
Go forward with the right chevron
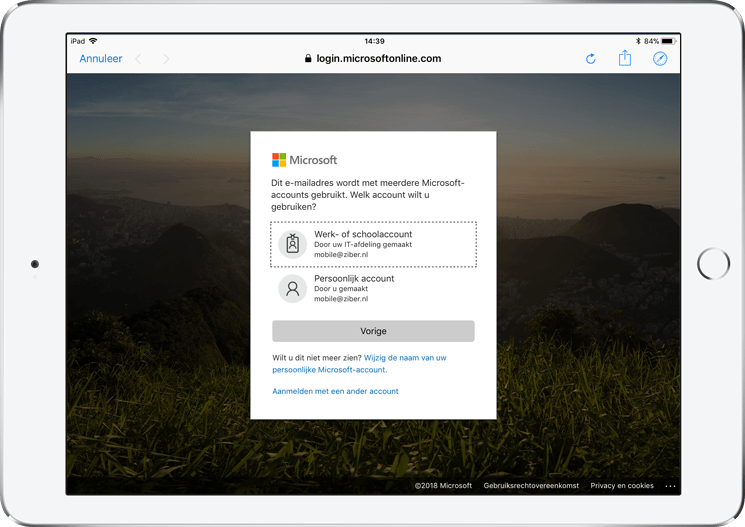pos(166,59)
